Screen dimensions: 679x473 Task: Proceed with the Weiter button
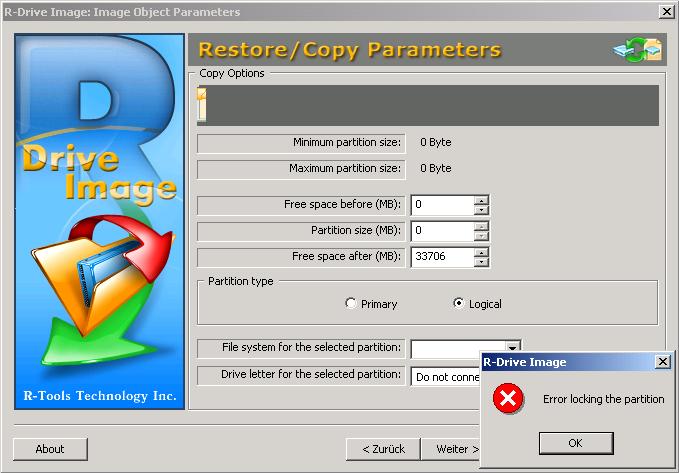[x=451, y=449]
